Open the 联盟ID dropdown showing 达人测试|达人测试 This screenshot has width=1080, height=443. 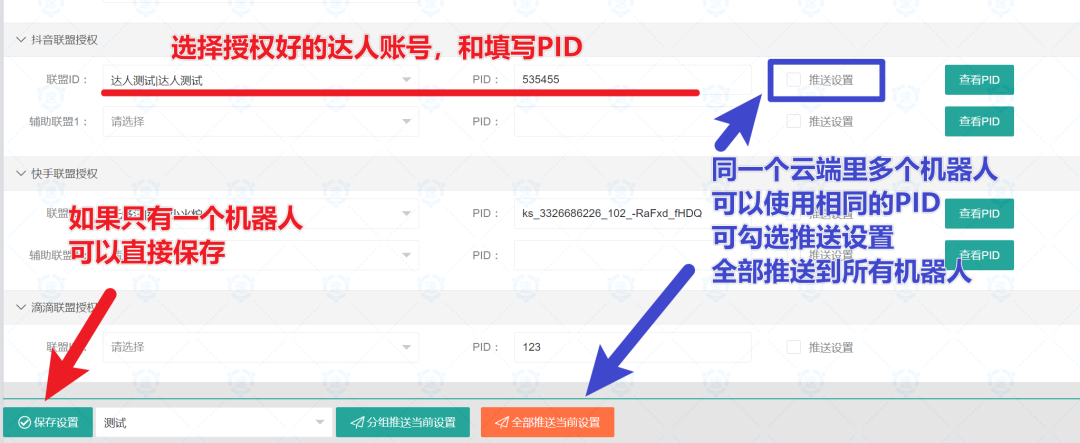click(x=261, y=80)
